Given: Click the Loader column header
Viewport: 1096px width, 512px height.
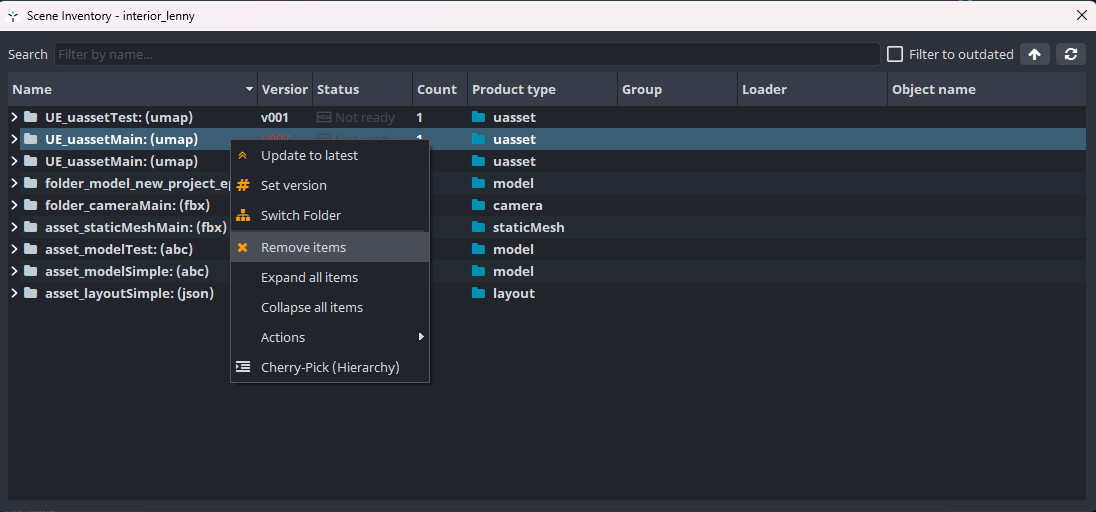Looking at the screenshot, I should point(812,90).
